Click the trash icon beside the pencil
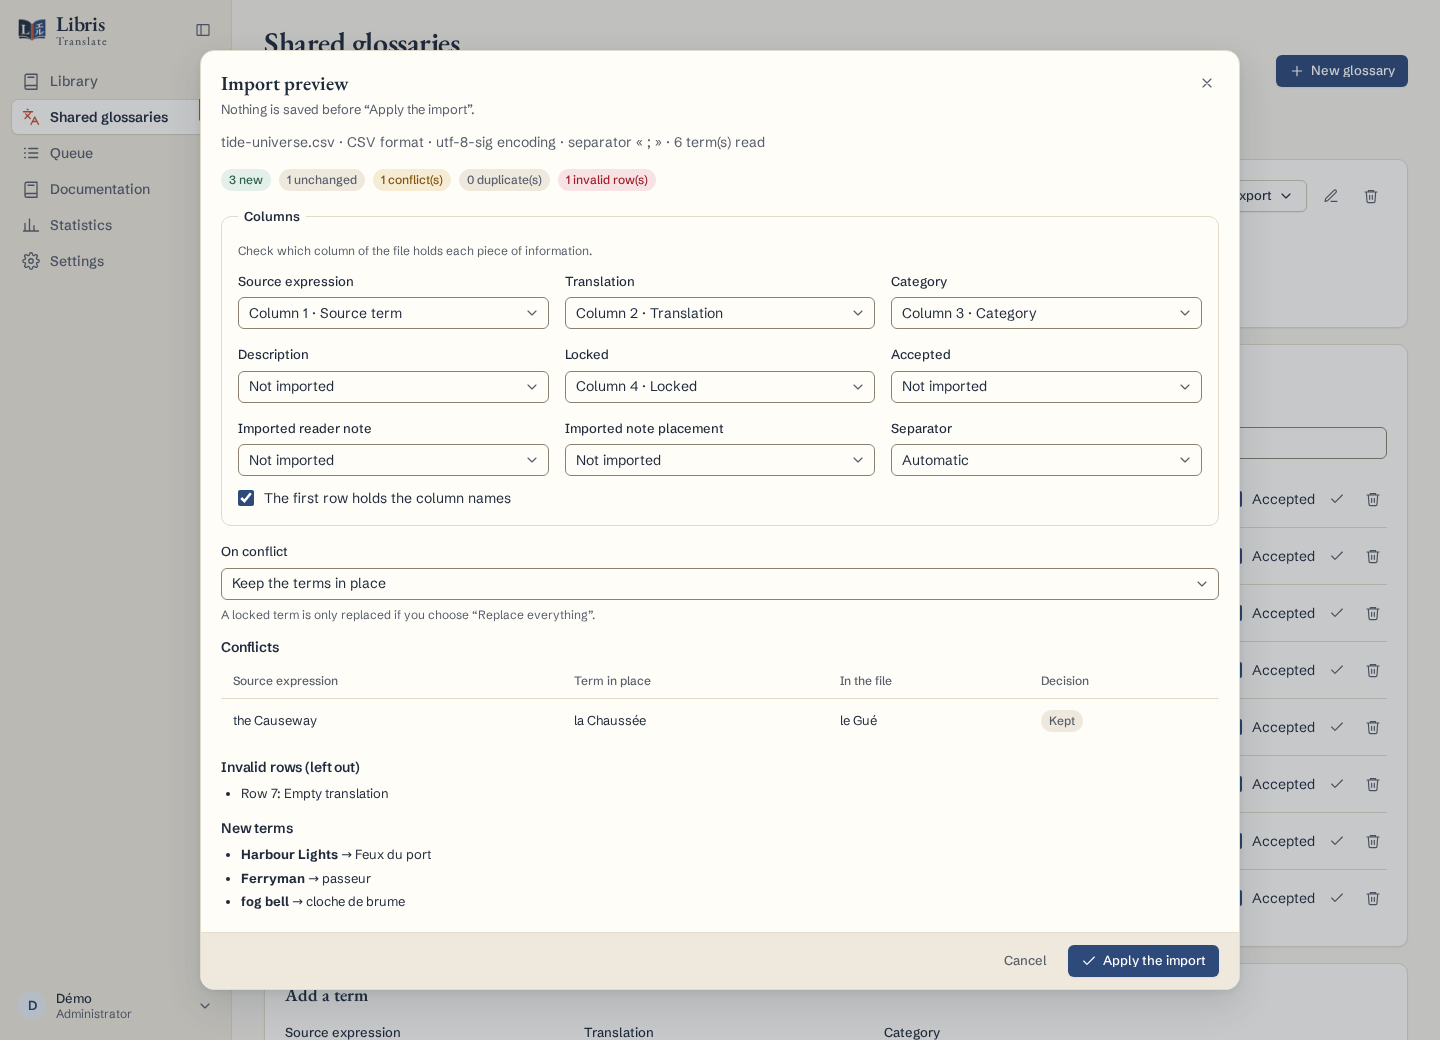Image resolution: width=1440 pixels, height=1040 pixels. click(1371, 196)
